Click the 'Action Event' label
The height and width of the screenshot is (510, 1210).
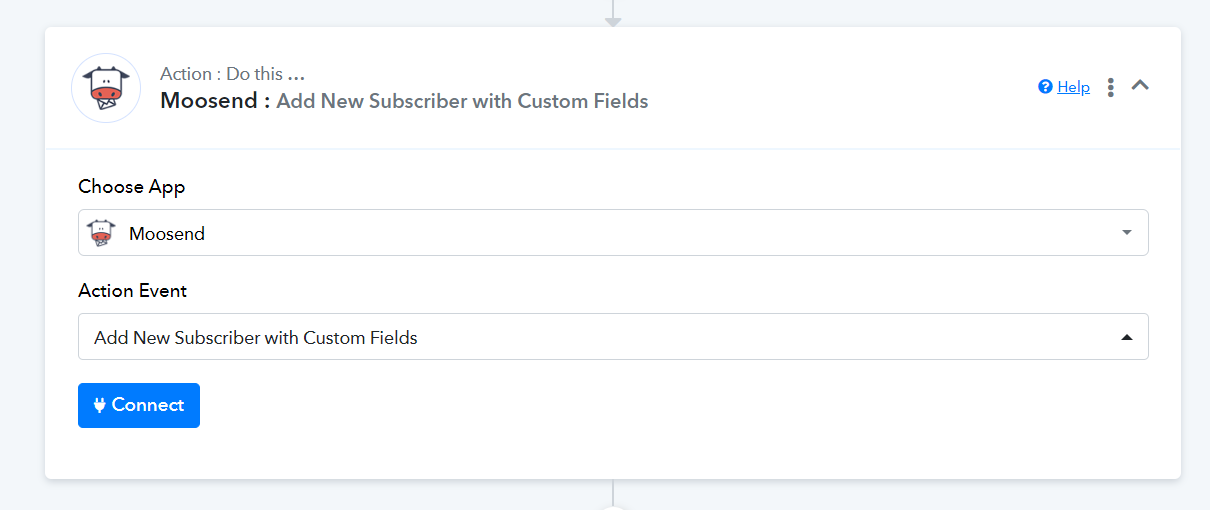(x=133, y=291)
